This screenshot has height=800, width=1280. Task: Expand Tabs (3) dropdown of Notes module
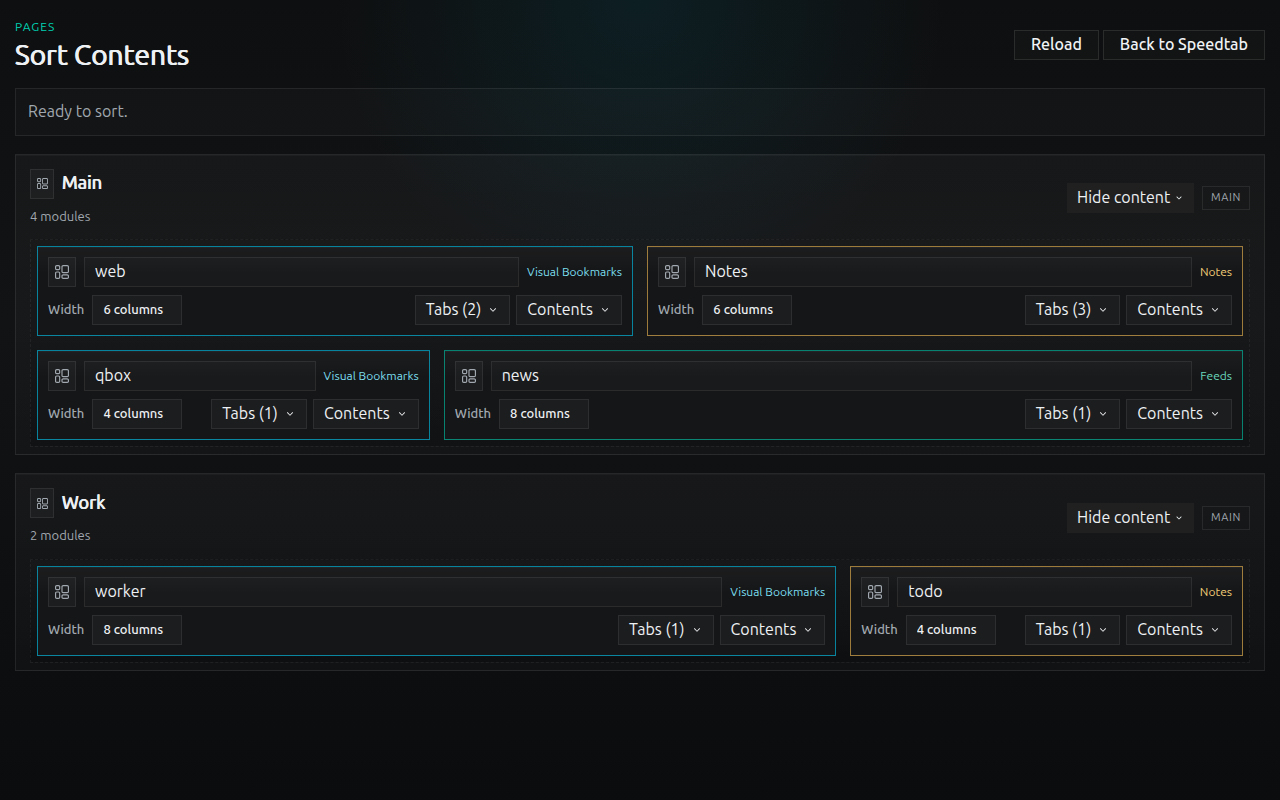(x=1072, y=310)
